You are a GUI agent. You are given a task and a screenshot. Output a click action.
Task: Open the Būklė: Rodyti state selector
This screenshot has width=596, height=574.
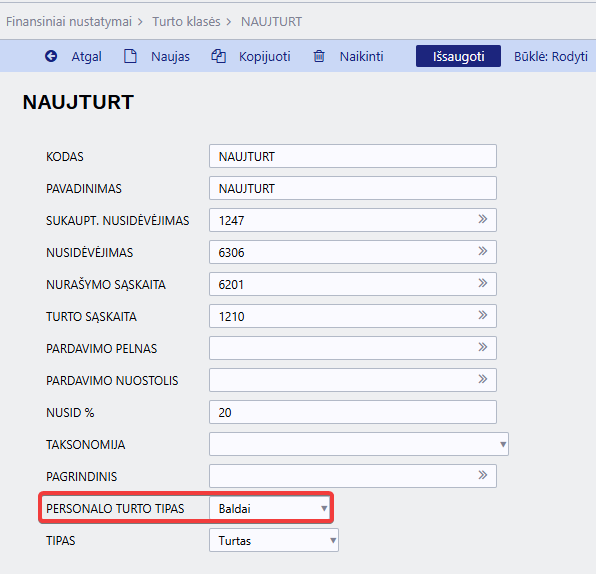(x=551, y=56)
